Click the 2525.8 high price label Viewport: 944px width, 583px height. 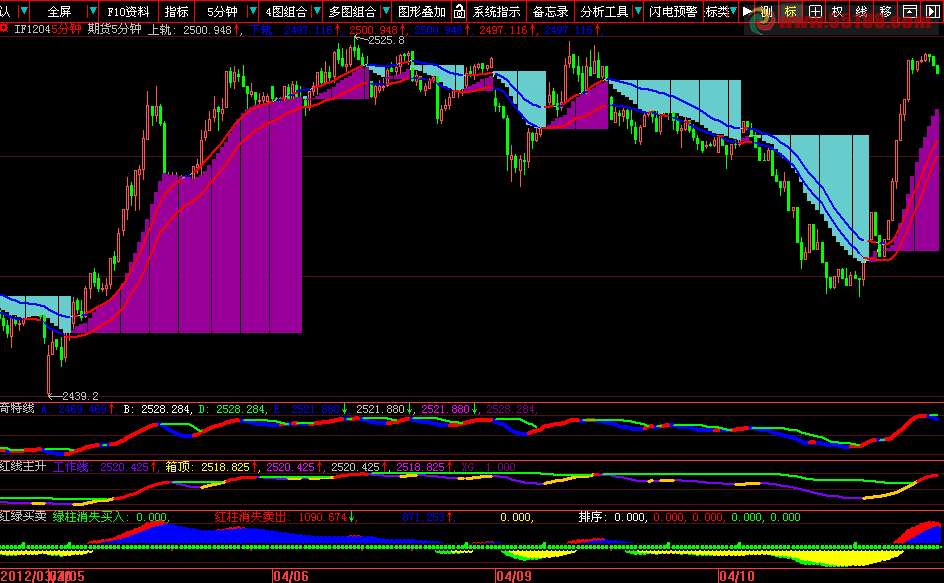pyautogui.click(x=386, y=40)
